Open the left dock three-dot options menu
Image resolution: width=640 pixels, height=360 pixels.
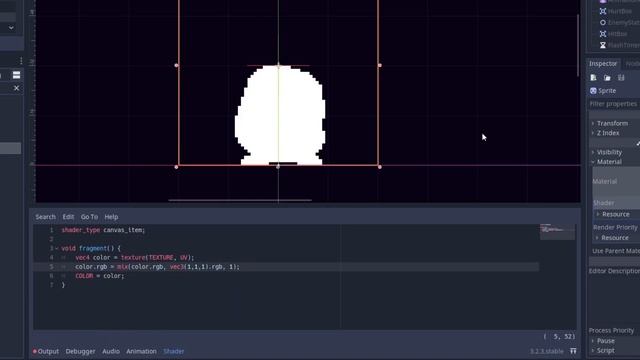[x=21, y=61]
